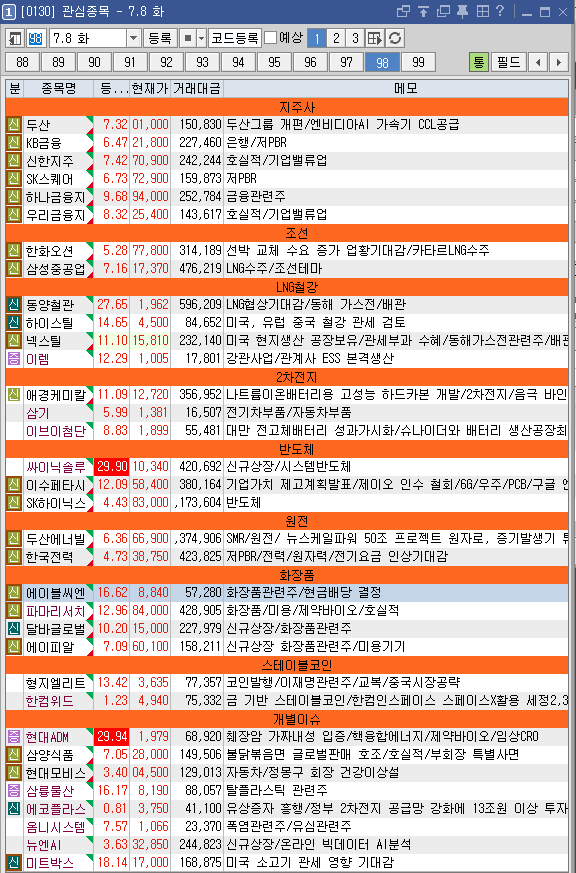
Task: Go to next tab group arrow
Action: click(559, 62)
